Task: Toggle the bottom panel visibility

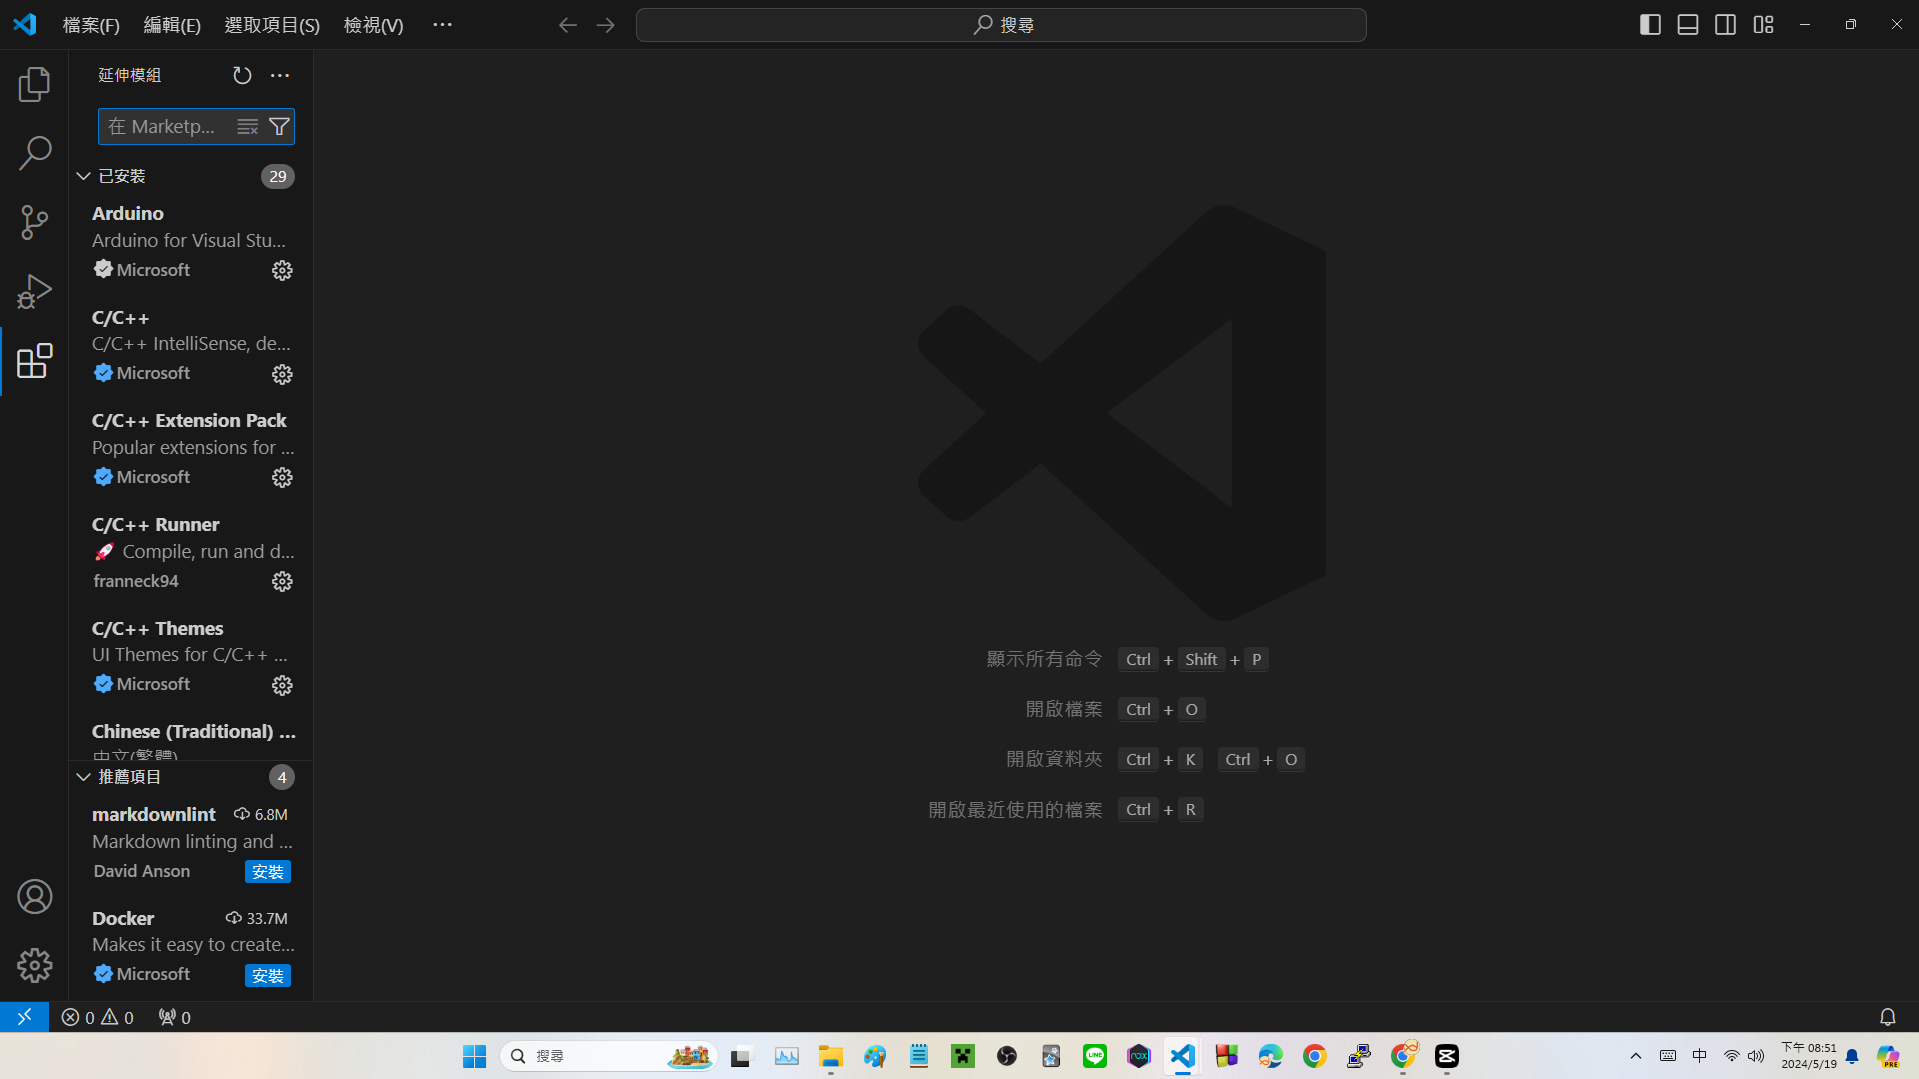Action: click(x=1688, y=25)
